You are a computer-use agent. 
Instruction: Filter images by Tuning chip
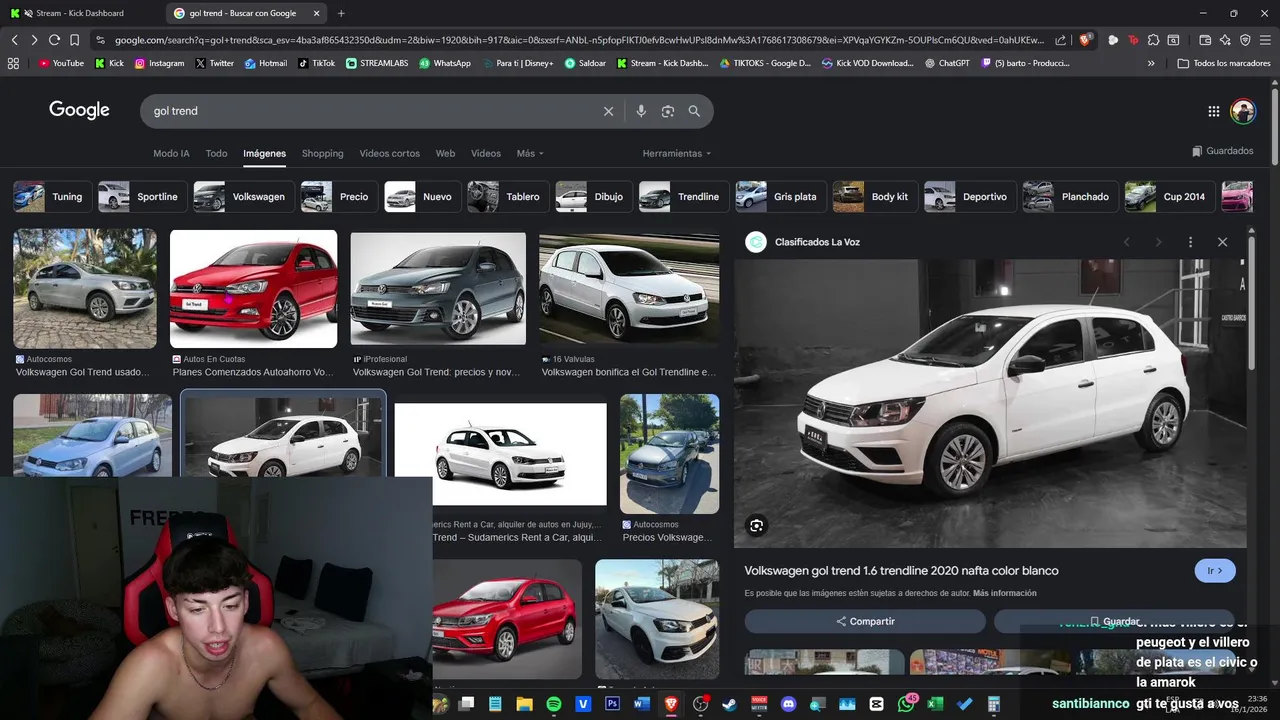(x=52, y=197)
